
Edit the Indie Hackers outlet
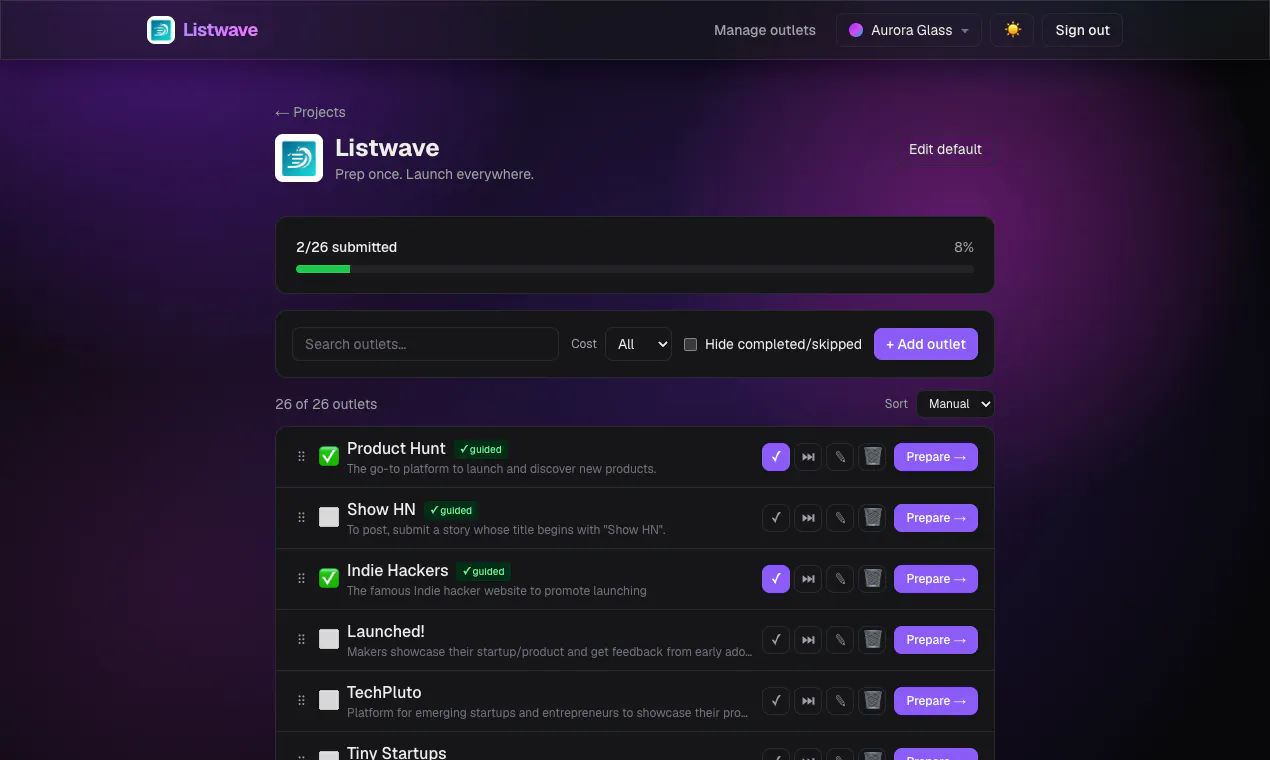tap(840, 579)
